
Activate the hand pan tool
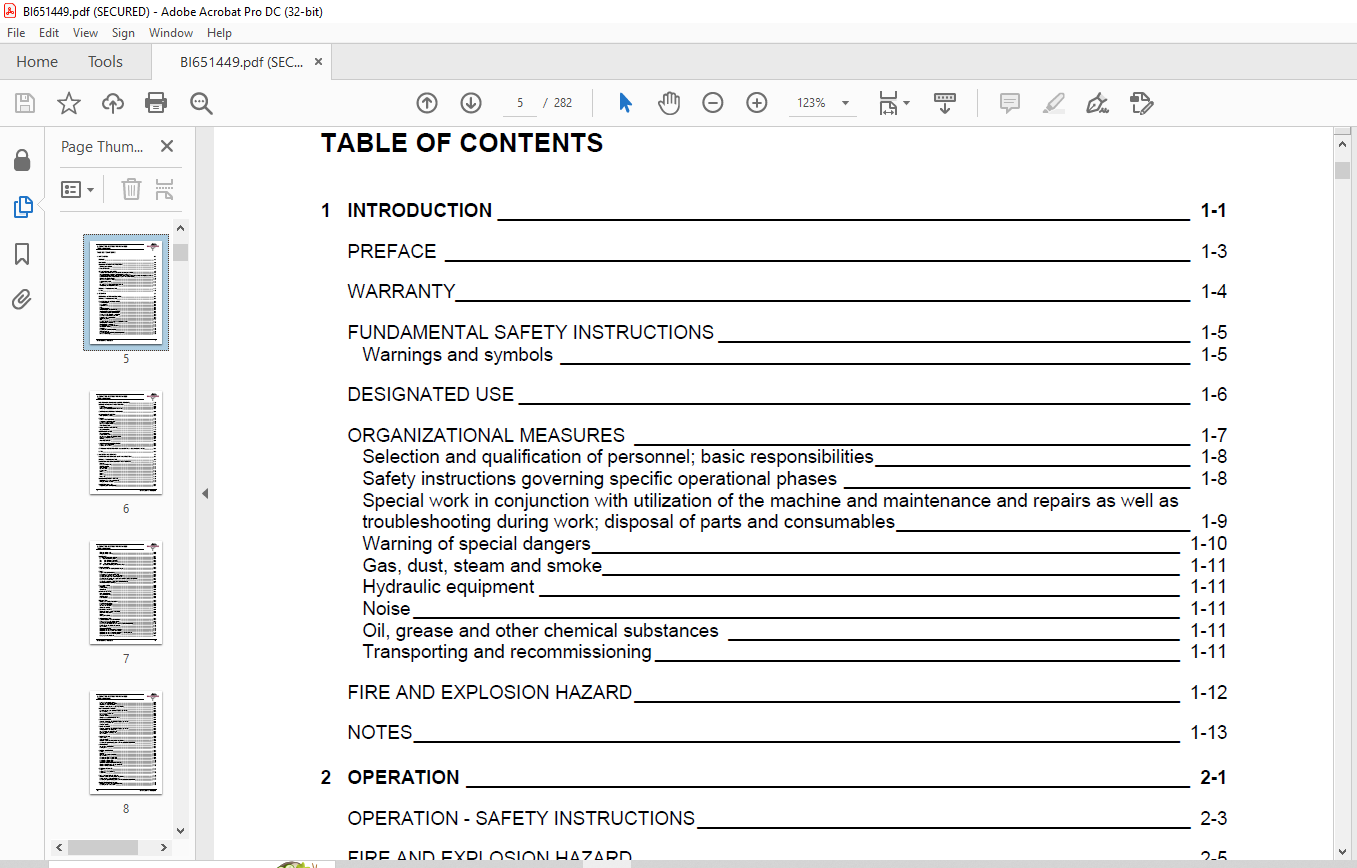(x=669, y=103)
